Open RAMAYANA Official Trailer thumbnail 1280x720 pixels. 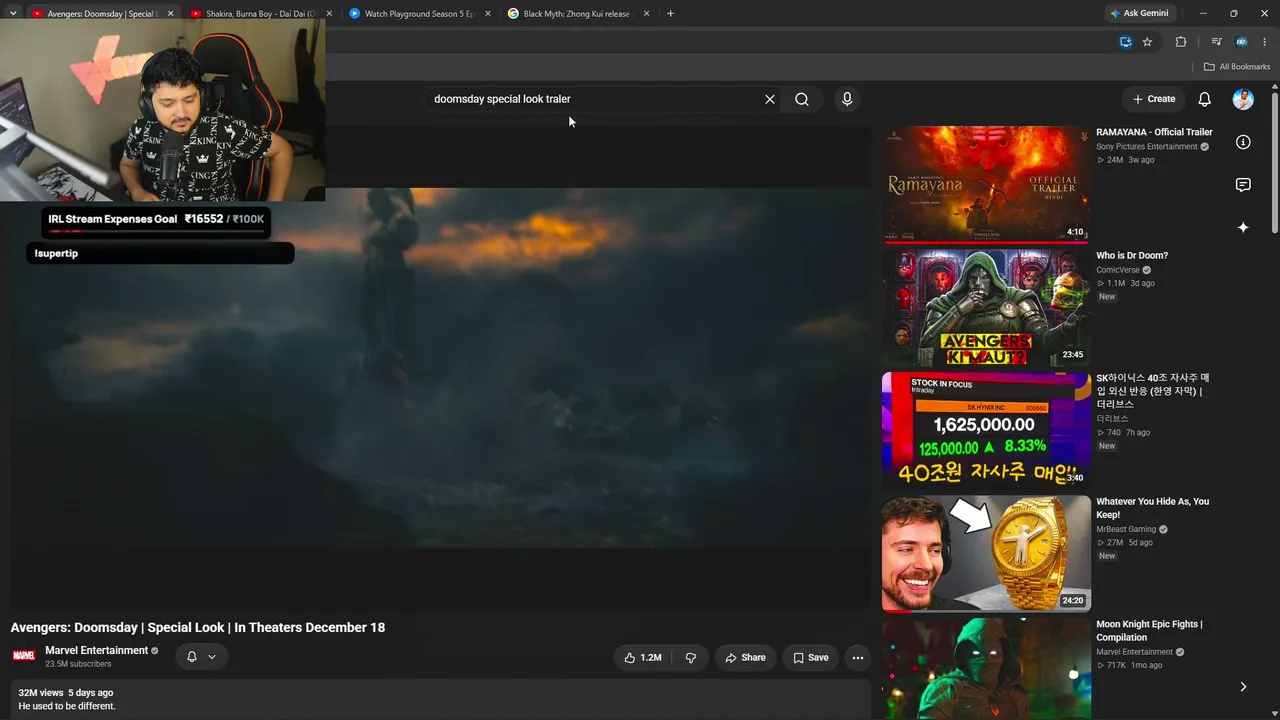(986, 184)
